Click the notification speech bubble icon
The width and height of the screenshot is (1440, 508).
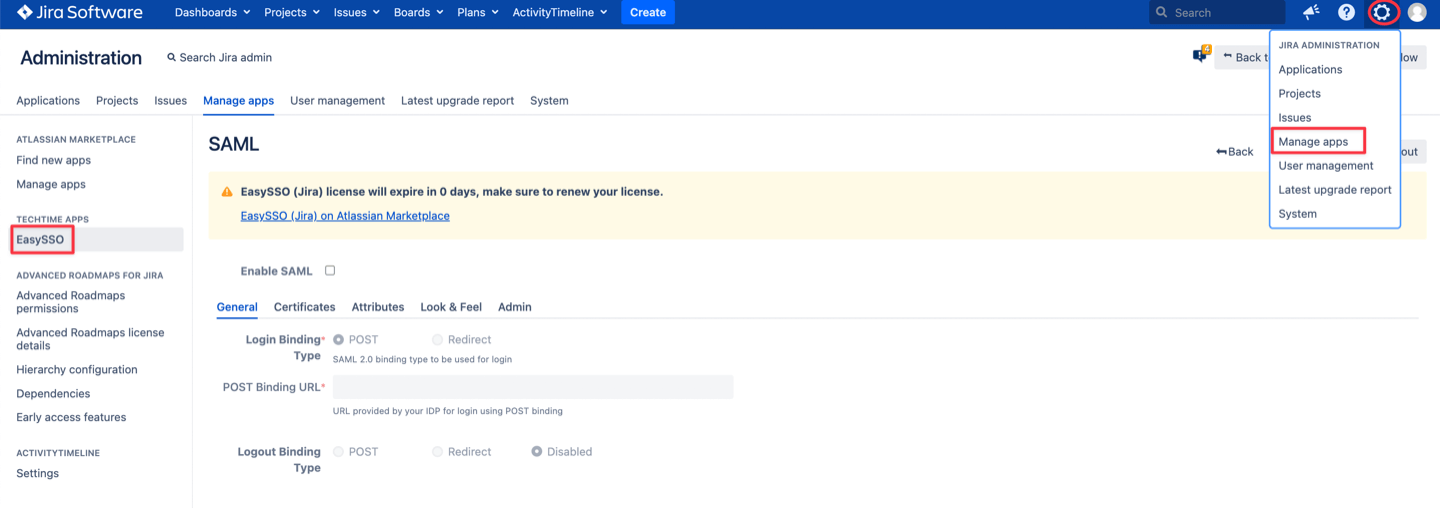[1200, 56]
